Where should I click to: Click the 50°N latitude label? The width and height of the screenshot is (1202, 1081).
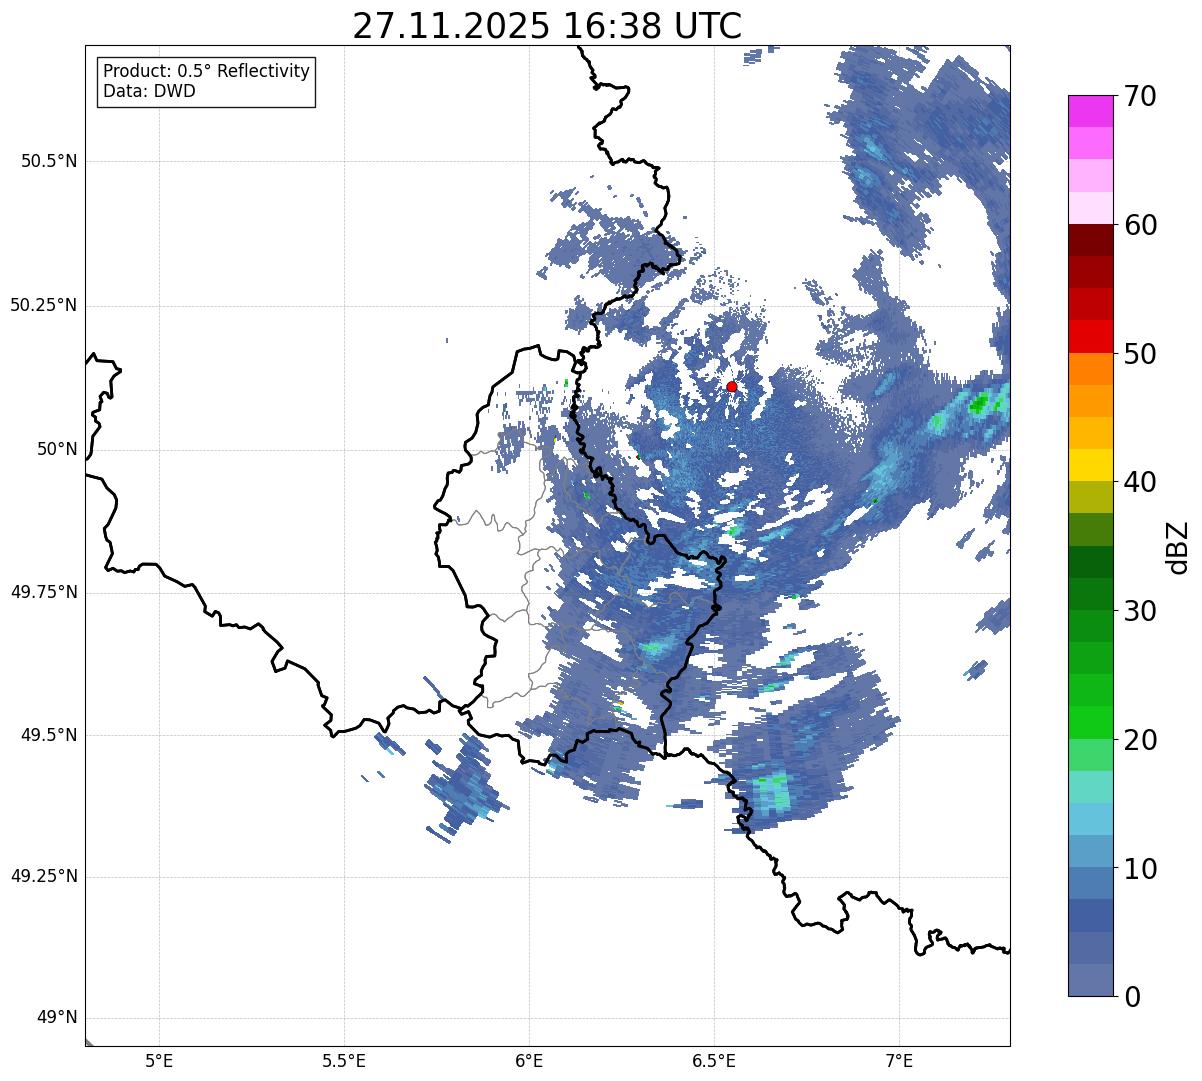pyautogui.click(x=57, y=449)
